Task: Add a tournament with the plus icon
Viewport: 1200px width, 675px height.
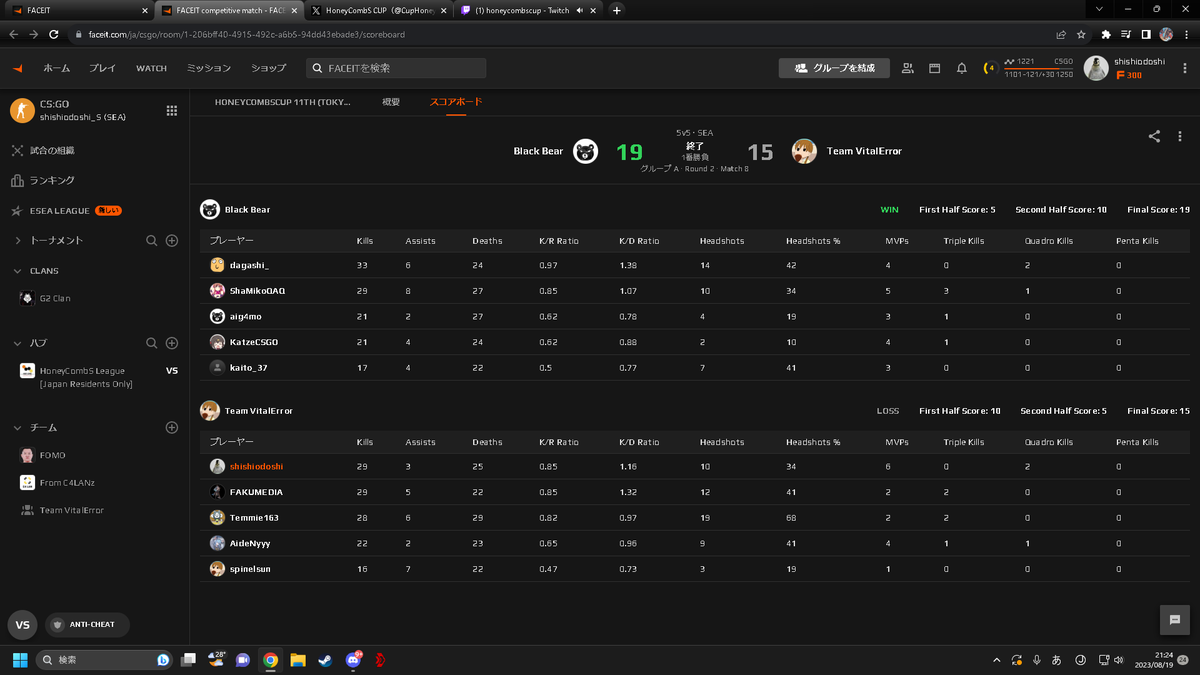Action: [x=172, y=241]
